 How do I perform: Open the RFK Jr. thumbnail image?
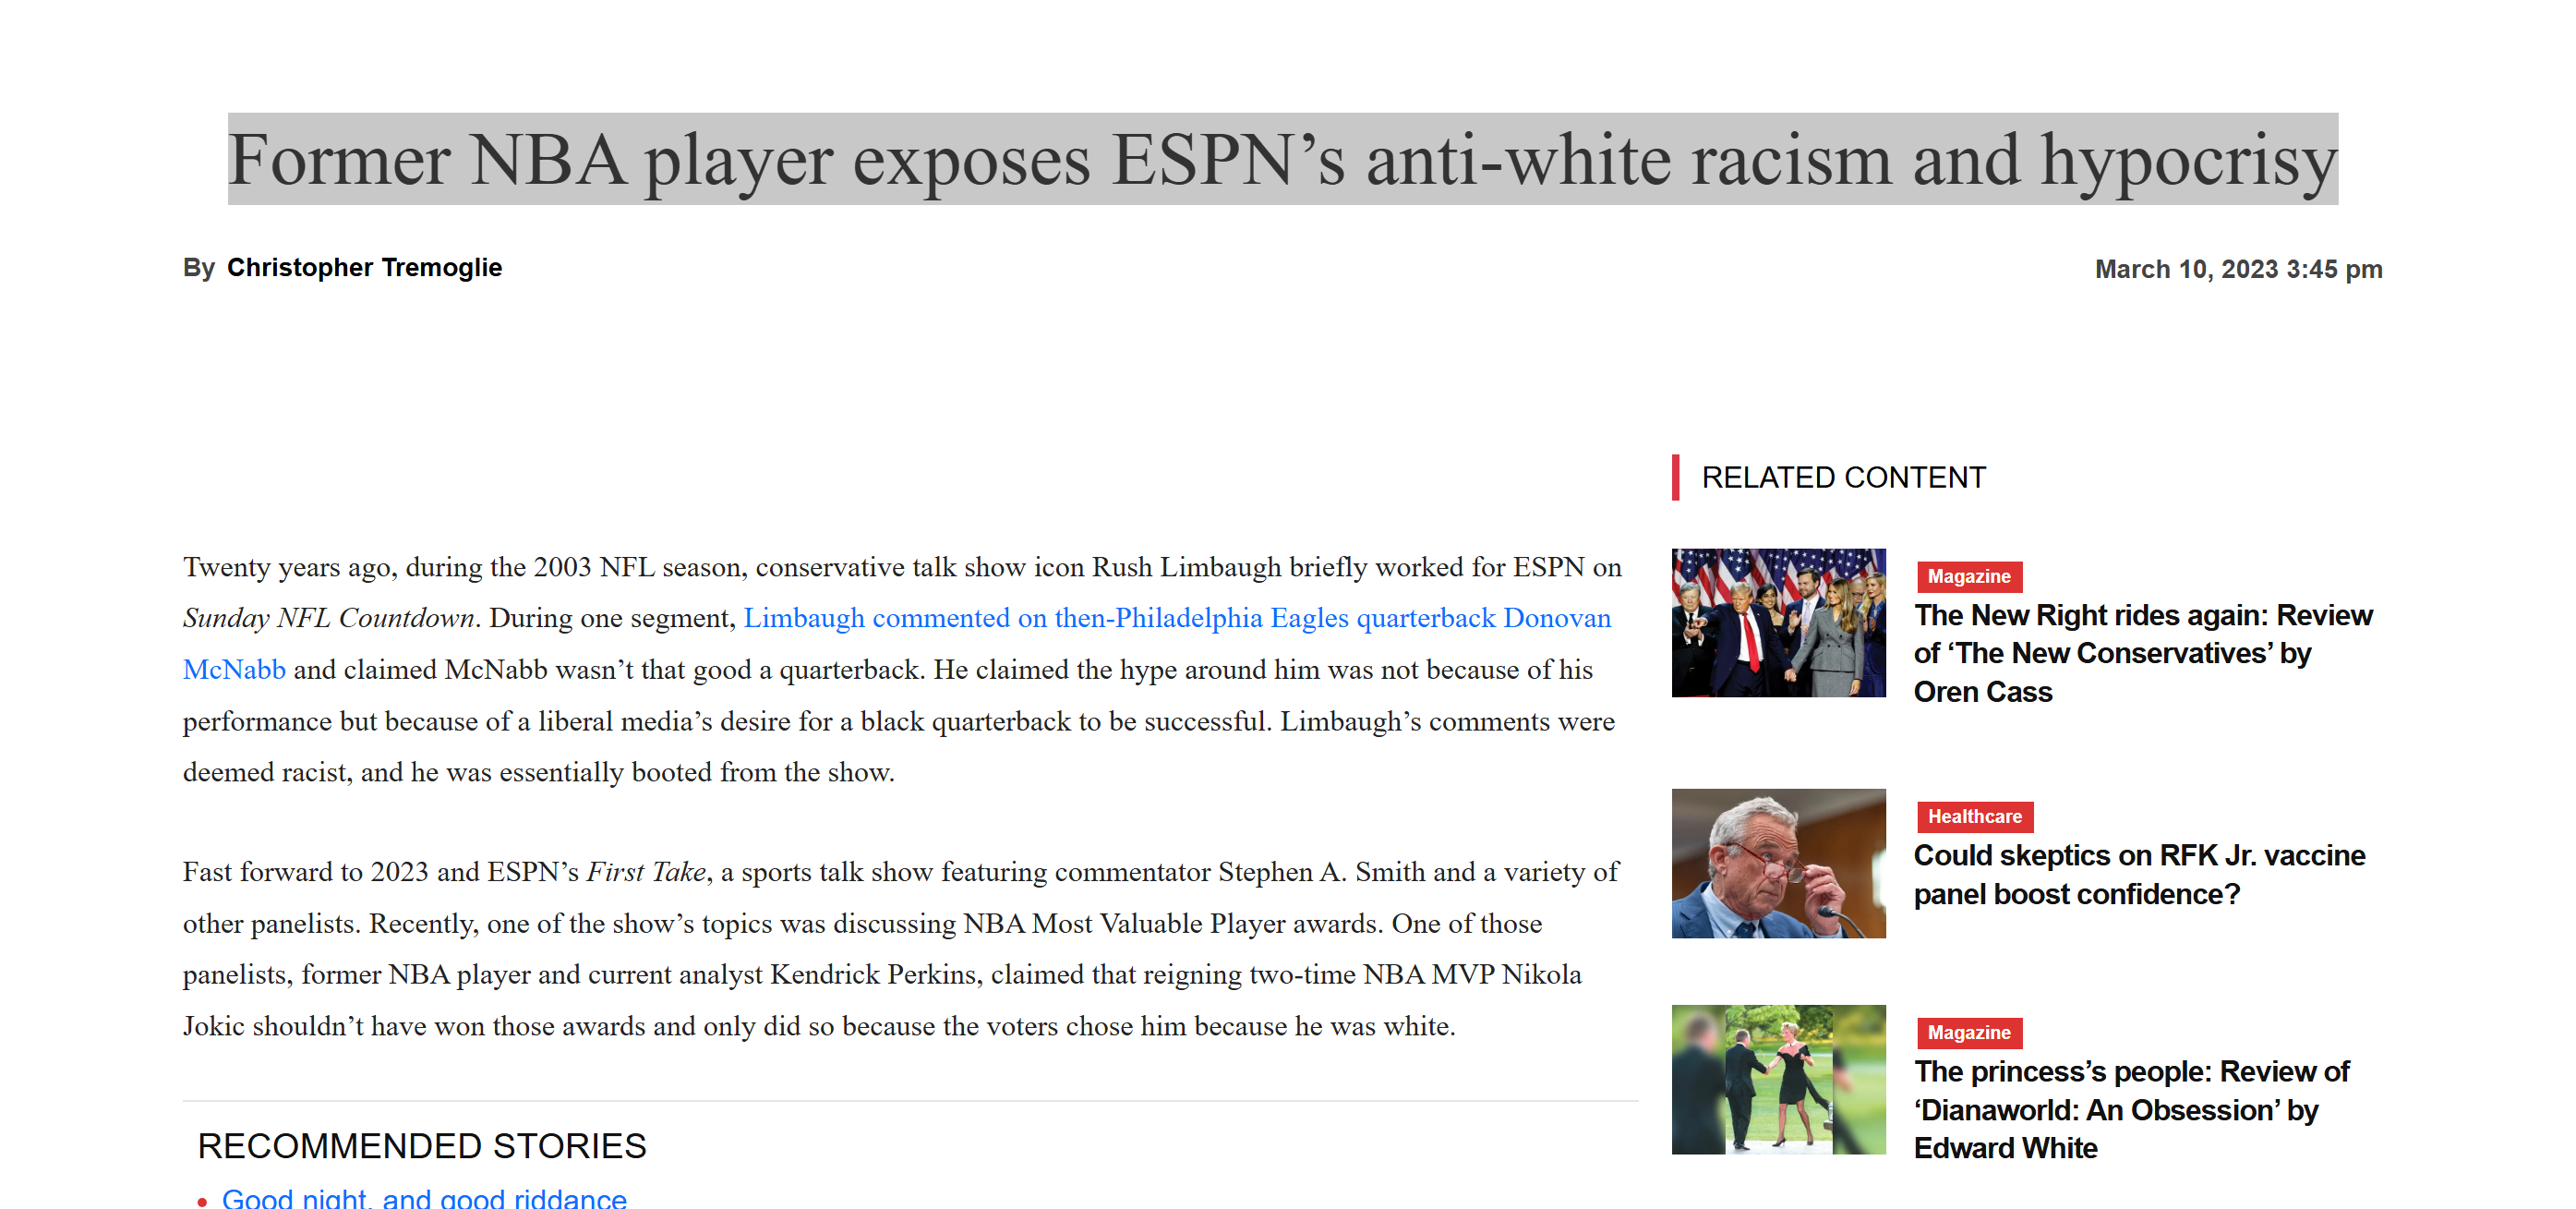[1778, 863]
